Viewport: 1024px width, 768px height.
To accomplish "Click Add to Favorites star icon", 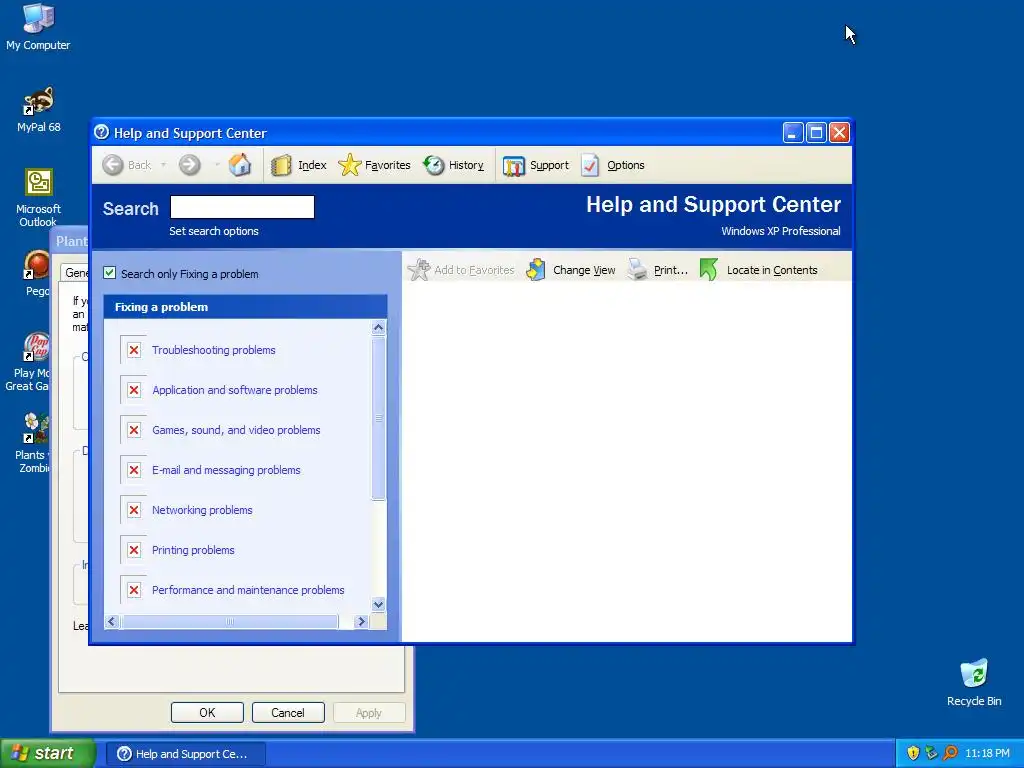I will point(419,270).
